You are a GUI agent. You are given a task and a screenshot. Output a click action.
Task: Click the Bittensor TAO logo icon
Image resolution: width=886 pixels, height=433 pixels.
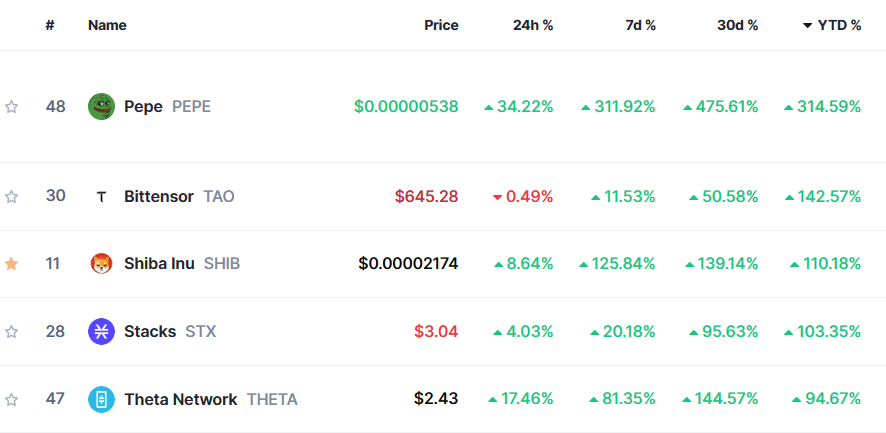click(101, 196)
